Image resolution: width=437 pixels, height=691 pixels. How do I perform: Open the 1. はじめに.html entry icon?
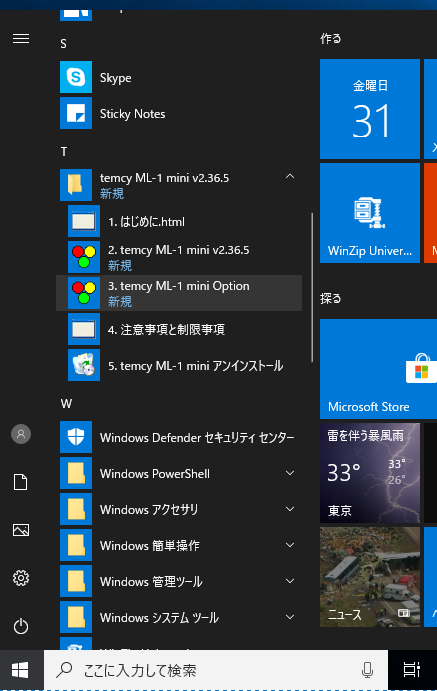84,221
